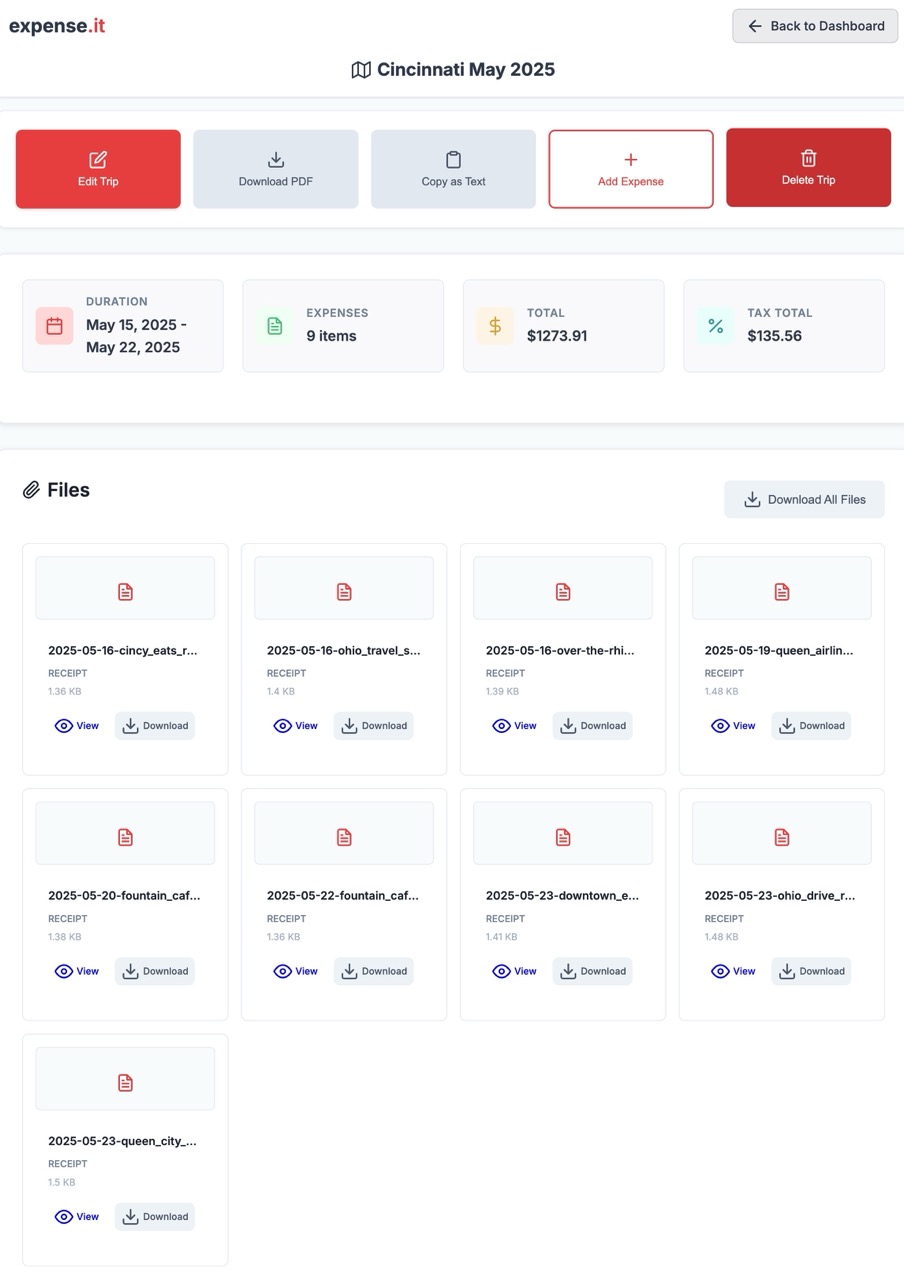904x1280 pixels.
Task: Click the '9 items' expenses count
Action: pos(331,336)
